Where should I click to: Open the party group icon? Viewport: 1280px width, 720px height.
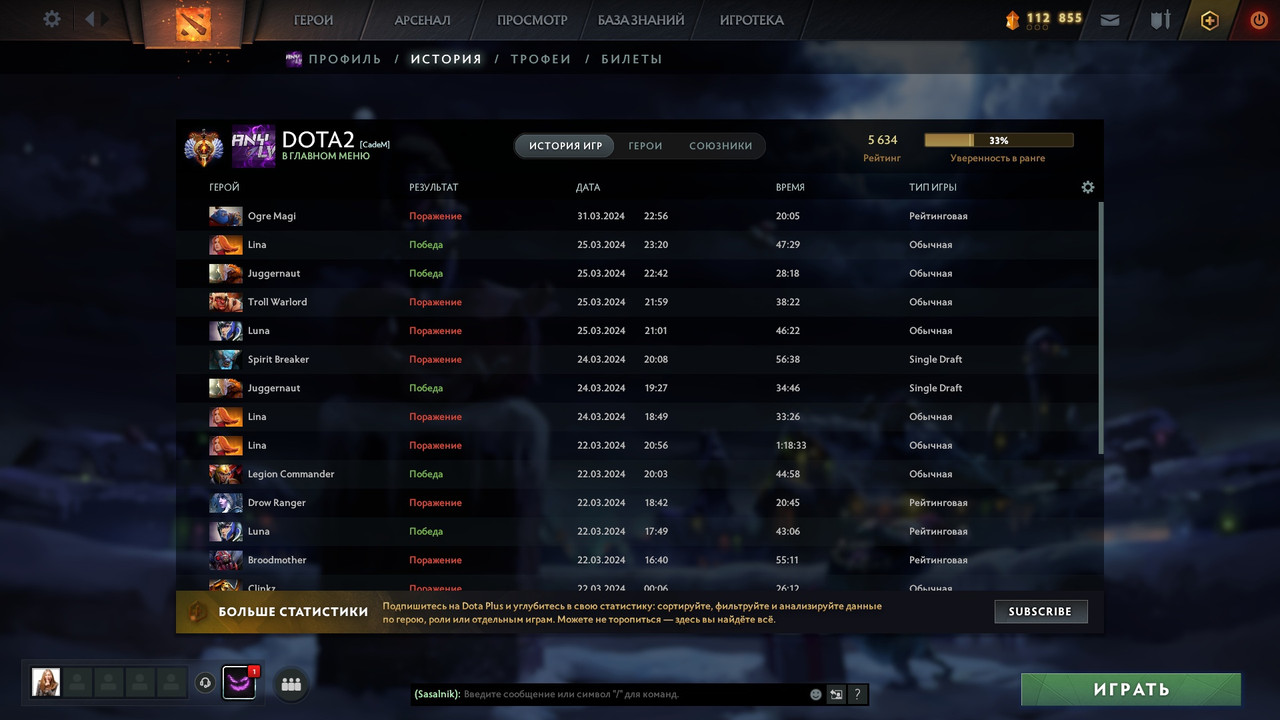(x=291, y=684)
